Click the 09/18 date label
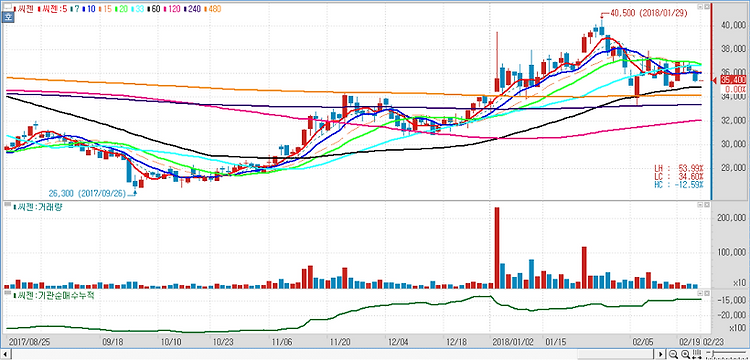Viewport: 750px width, 360px height. (113, 342)
